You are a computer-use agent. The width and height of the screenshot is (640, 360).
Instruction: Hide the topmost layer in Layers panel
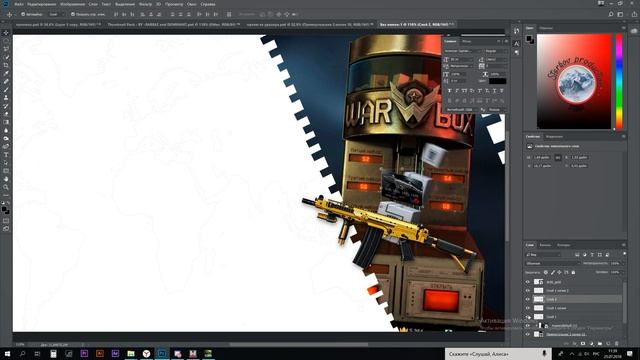click(527, 282)
